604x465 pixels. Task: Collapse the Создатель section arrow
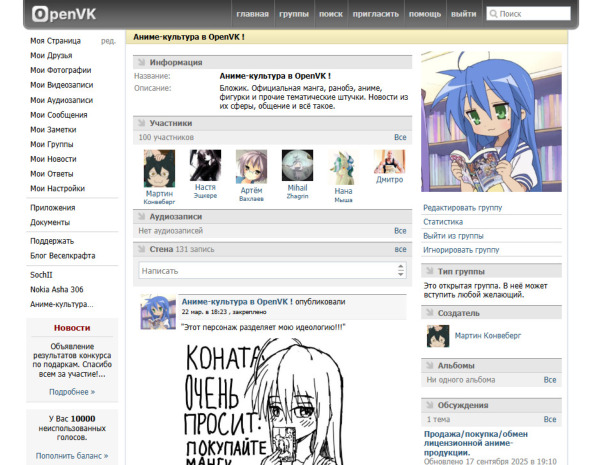[x=430, y=313]
